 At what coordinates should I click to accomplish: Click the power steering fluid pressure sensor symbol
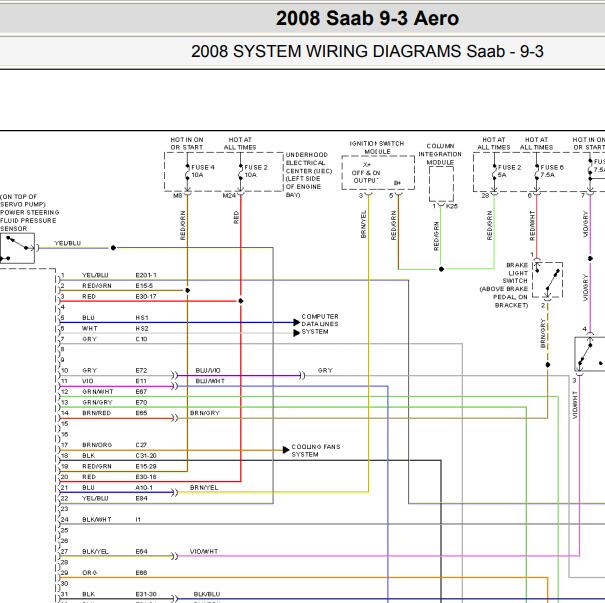click(17, 248)
